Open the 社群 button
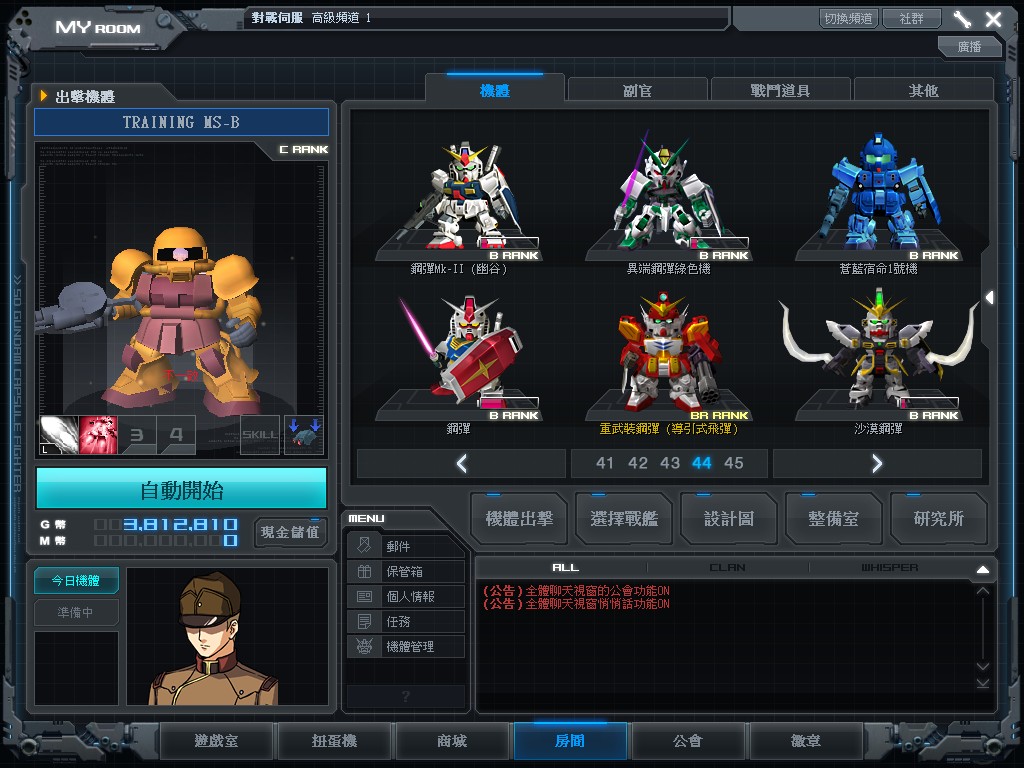1024x768 pixels. click(x=912, y=18)
